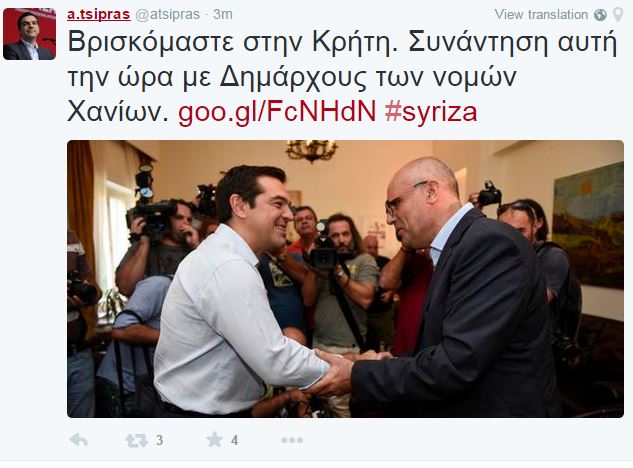The height and width of the screenshot is (468, 633).
Task: Click the reply arrow icon
Action: (79, 440)
